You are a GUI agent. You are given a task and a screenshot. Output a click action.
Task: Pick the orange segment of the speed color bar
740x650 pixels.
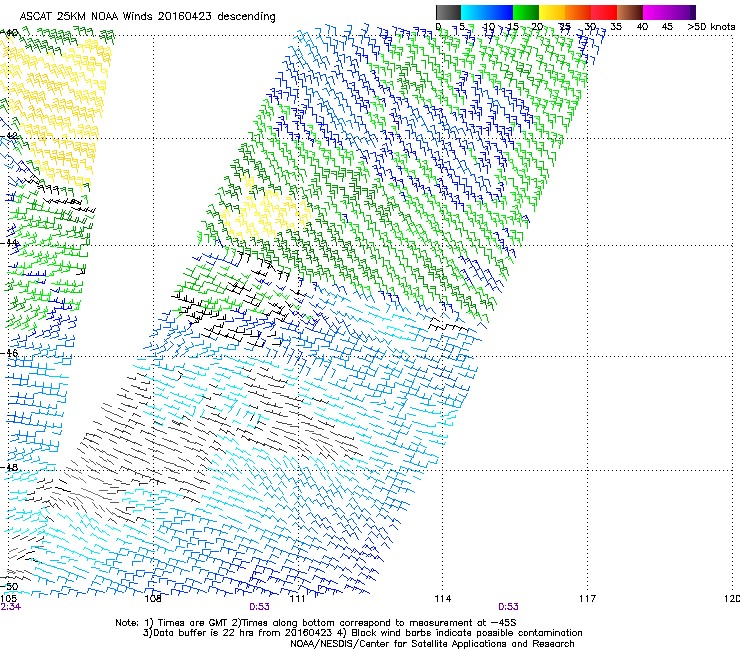(x=578, y=12)
